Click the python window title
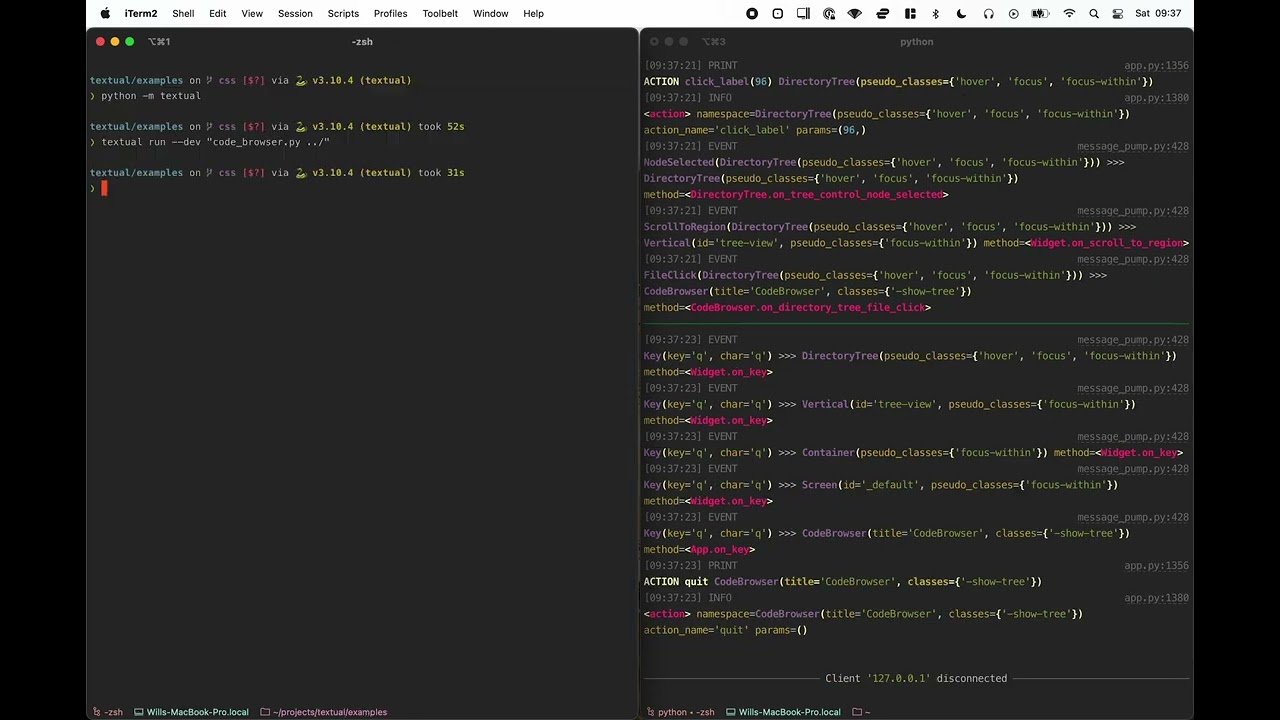Screen dimensions: 1280x720 916,41
